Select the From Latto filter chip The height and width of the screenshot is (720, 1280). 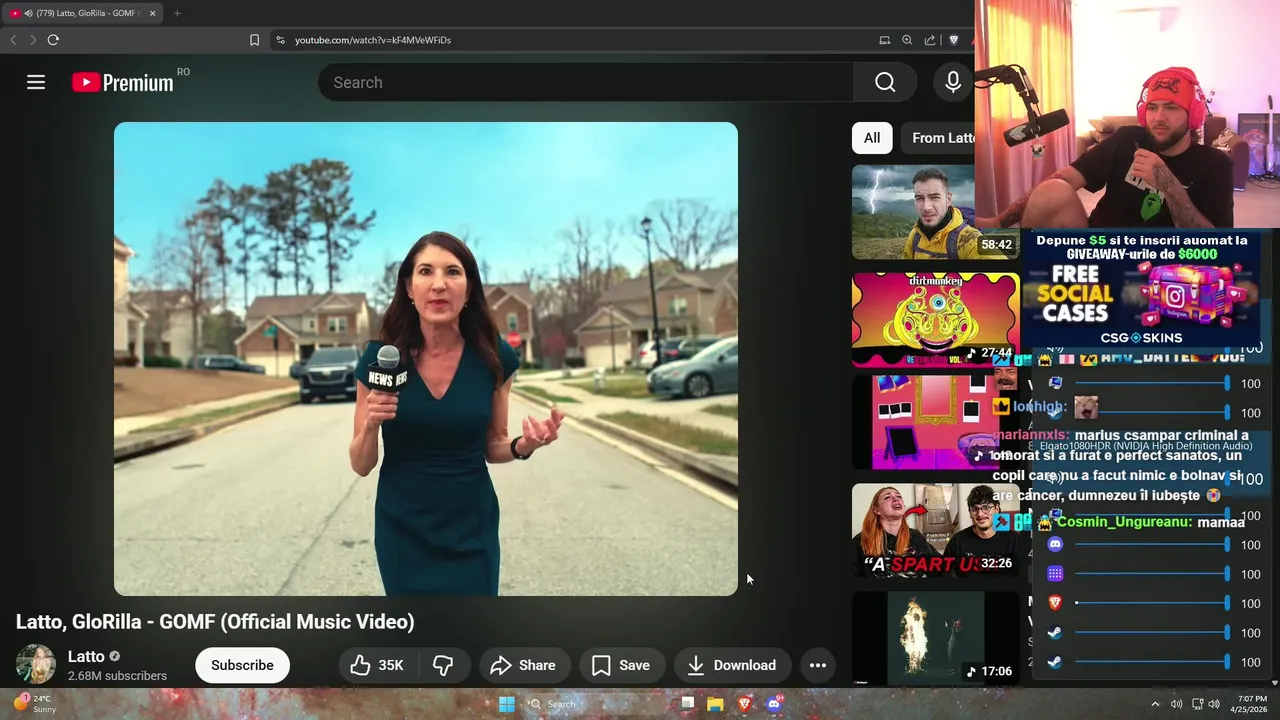tap(937, 138)
